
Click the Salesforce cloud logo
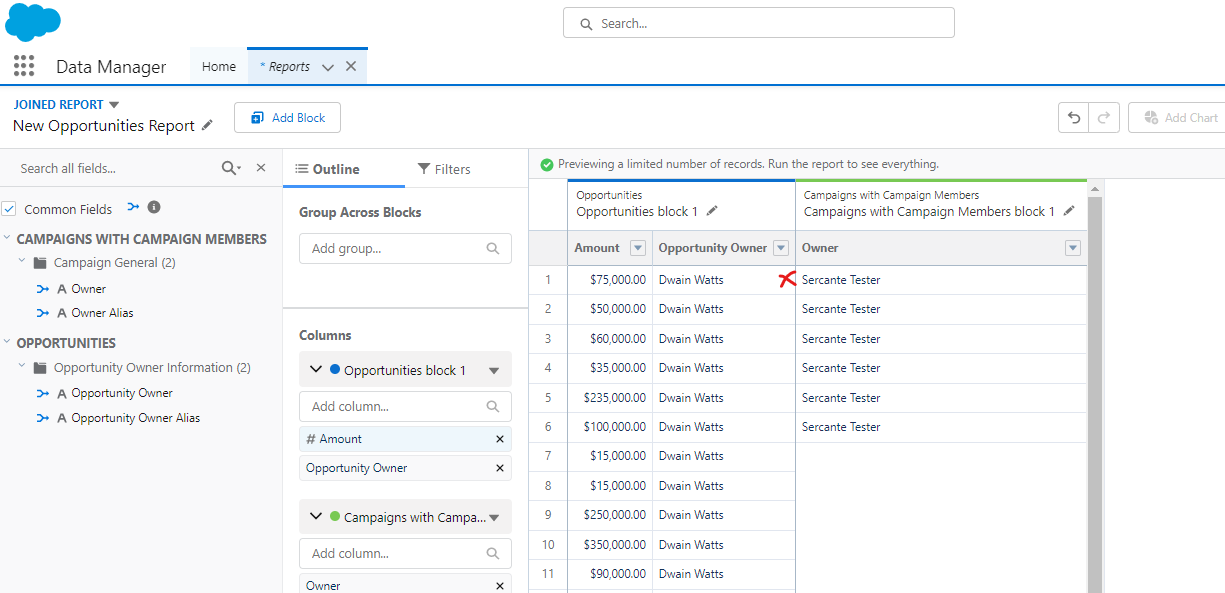click(33, 21)
